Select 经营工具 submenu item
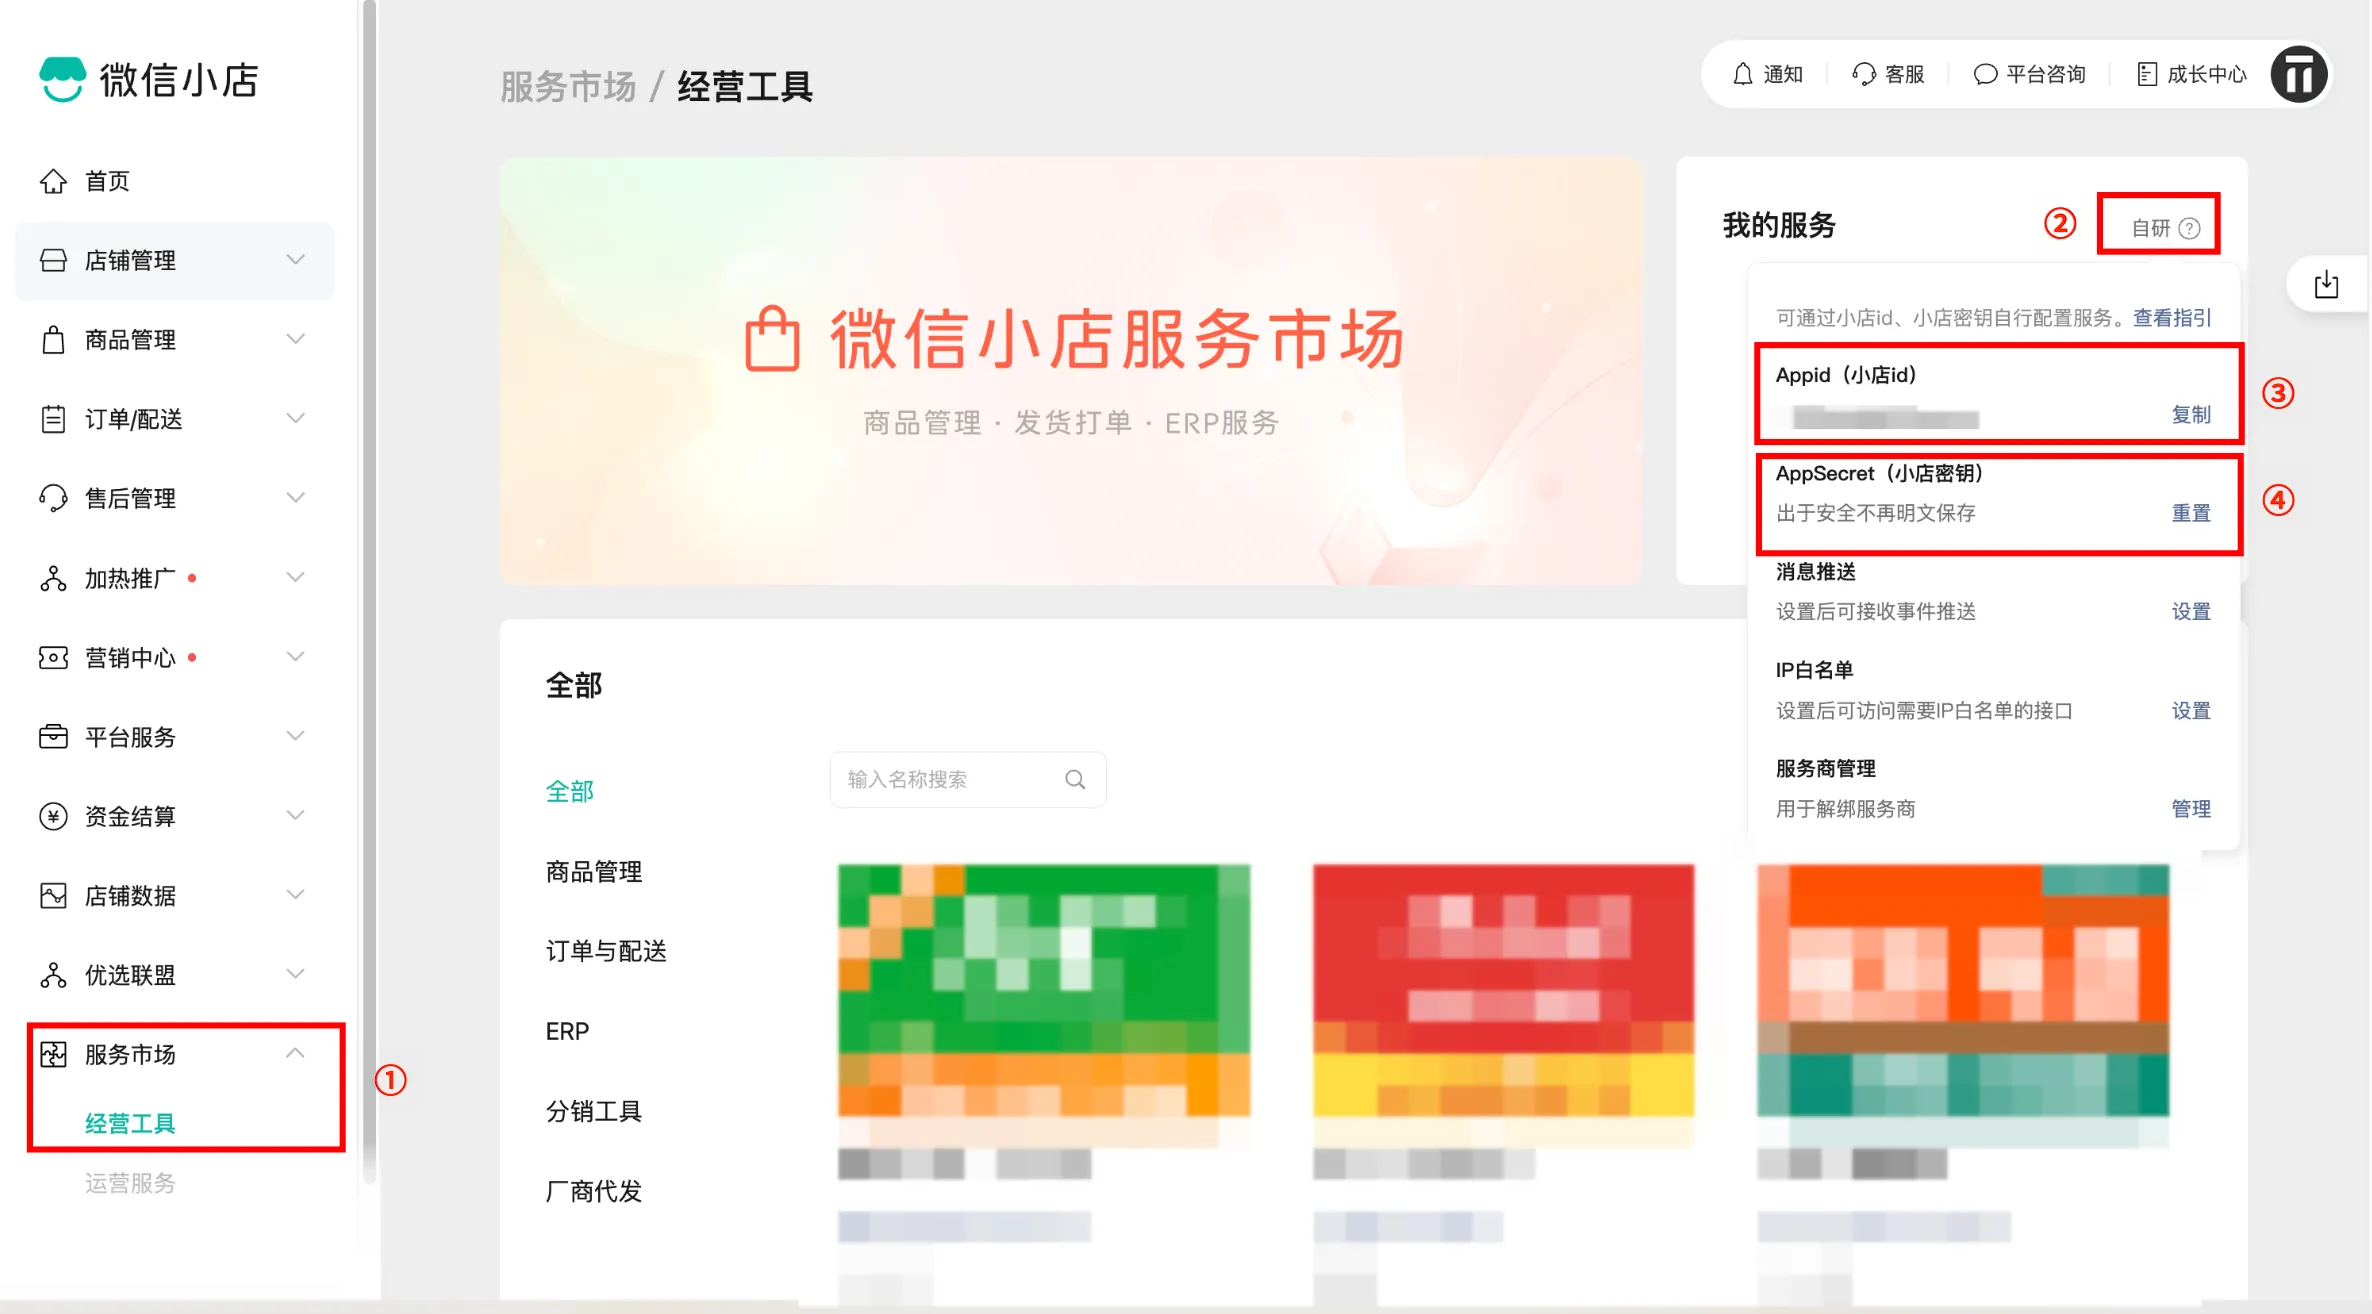The image size is (2372, 1314). pos(130,1124)
